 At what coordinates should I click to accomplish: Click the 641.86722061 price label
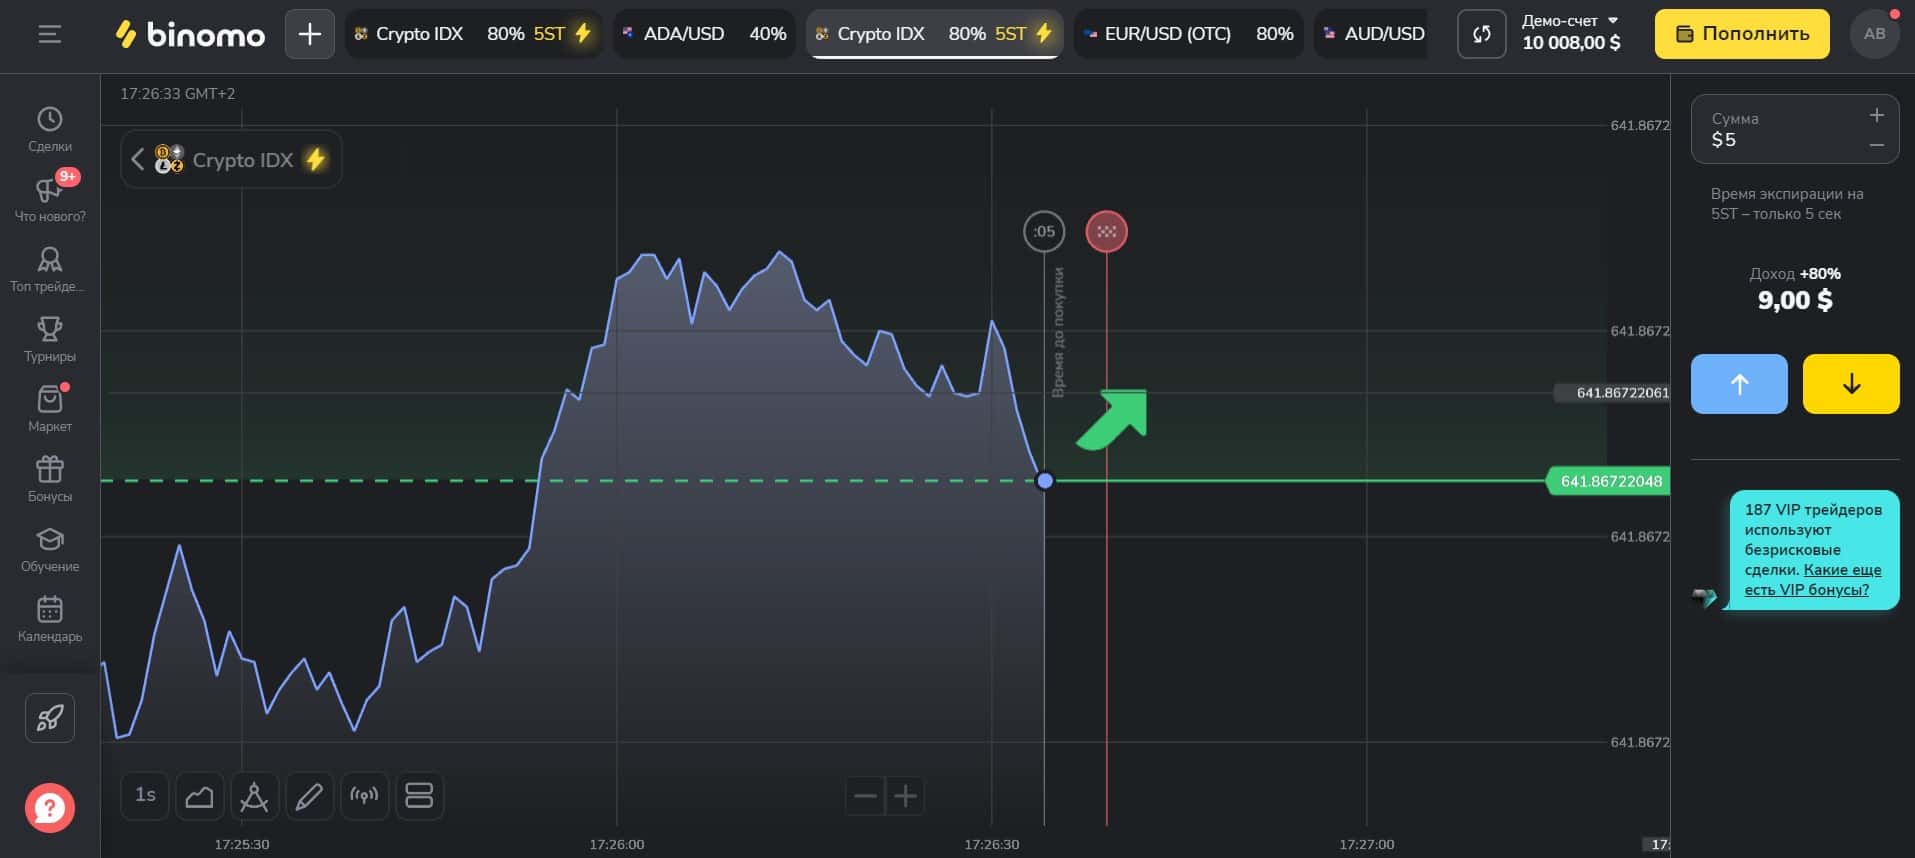1612,393
